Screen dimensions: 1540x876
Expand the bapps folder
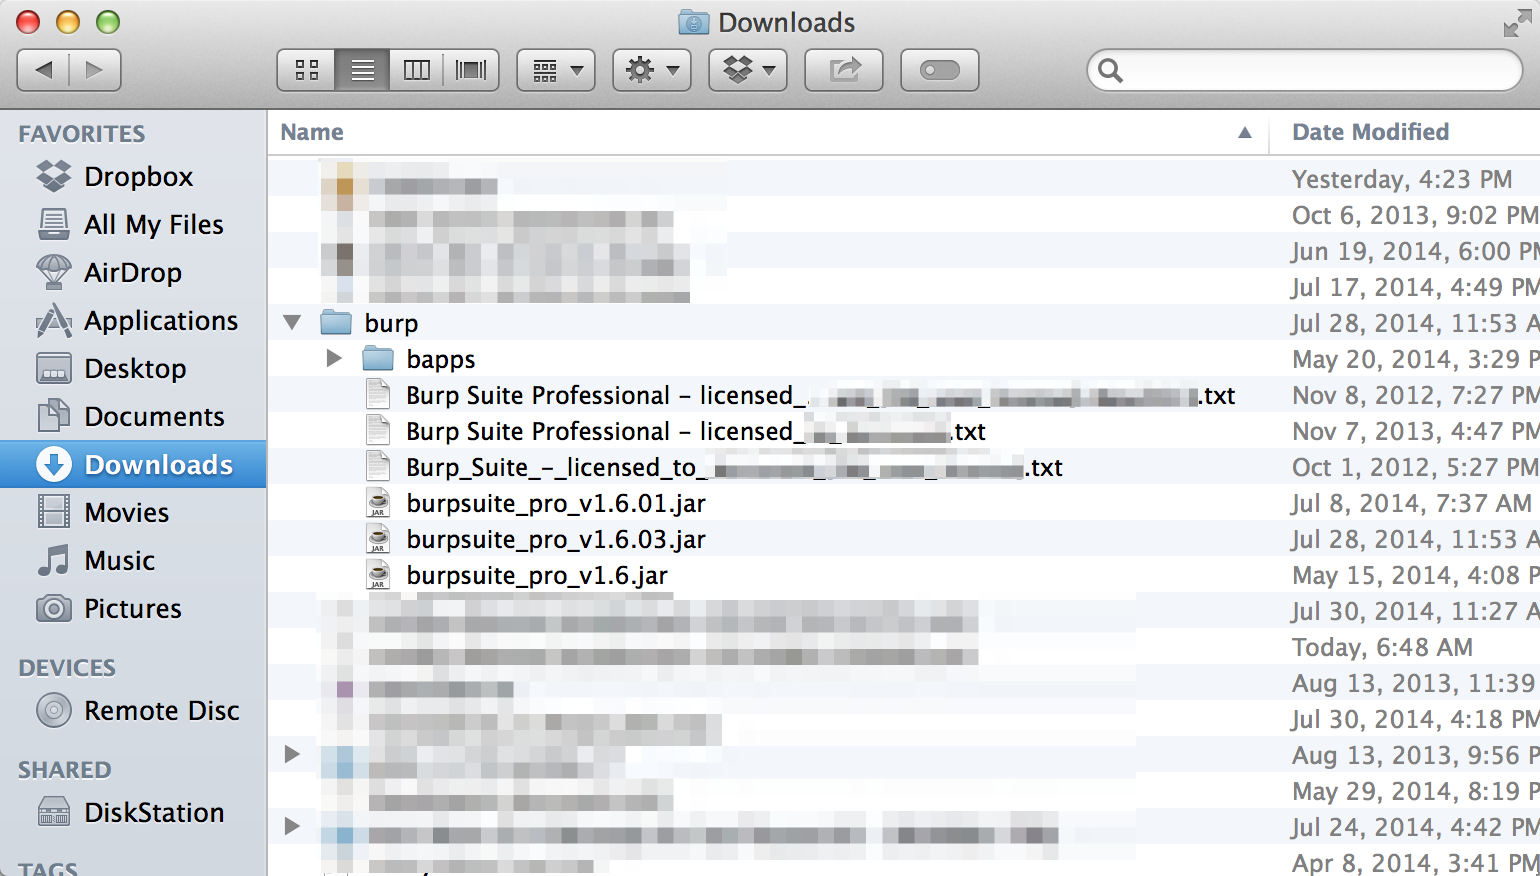[x=334, y=358]
